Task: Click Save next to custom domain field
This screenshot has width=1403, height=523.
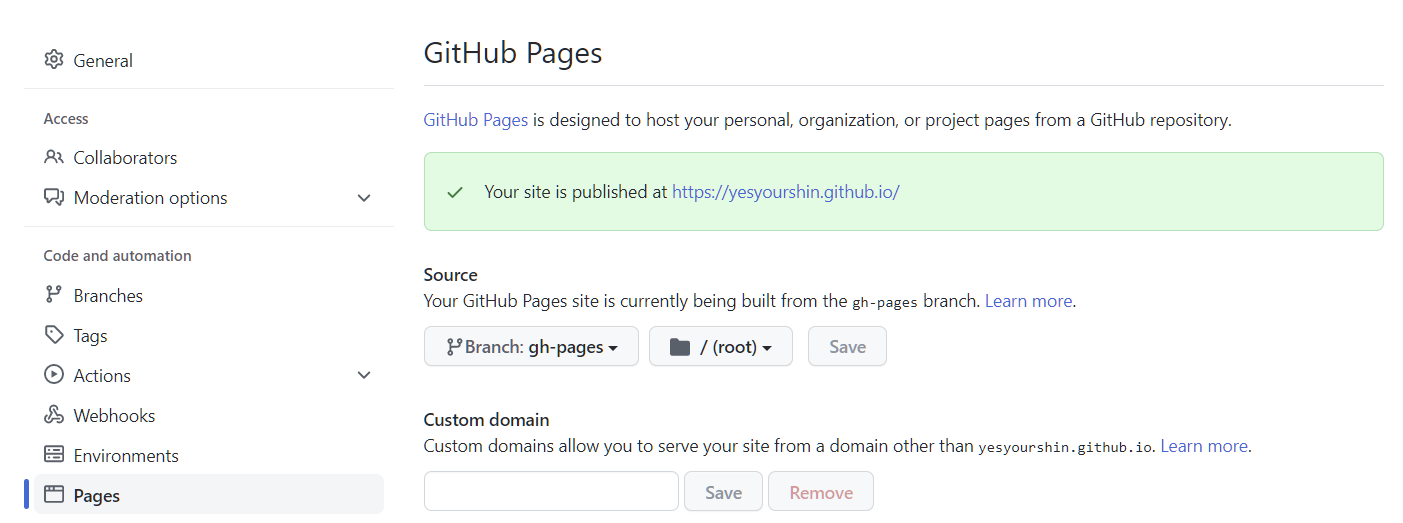Action: 723,492
